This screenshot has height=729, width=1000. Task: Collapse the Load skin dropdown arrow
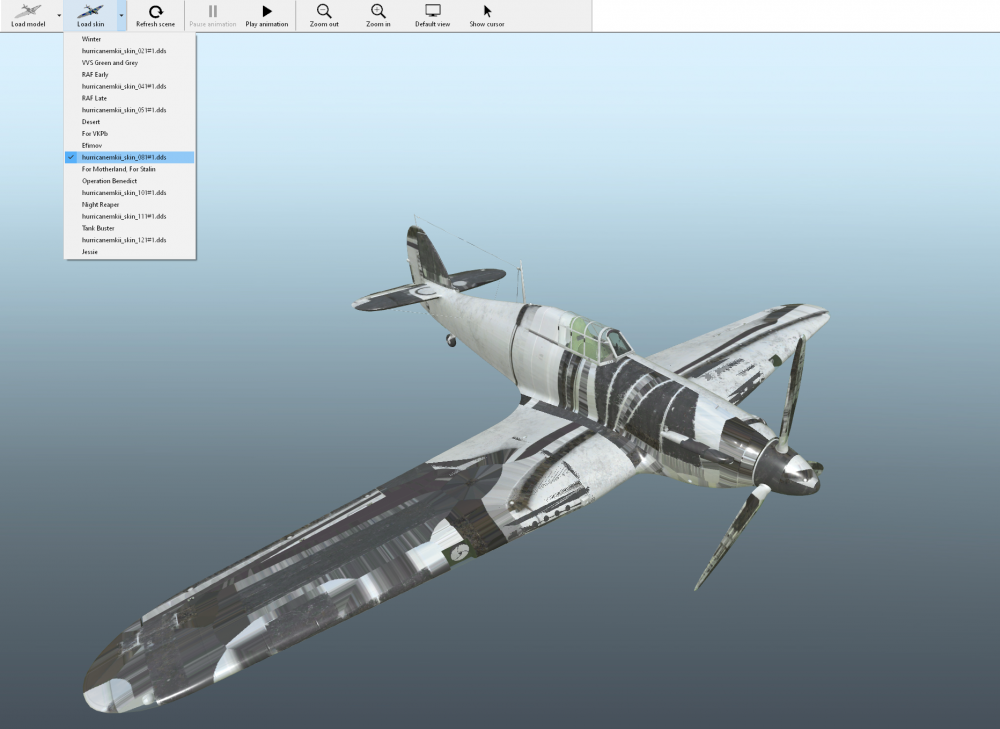pyautogui.click(x=121, y=16)
